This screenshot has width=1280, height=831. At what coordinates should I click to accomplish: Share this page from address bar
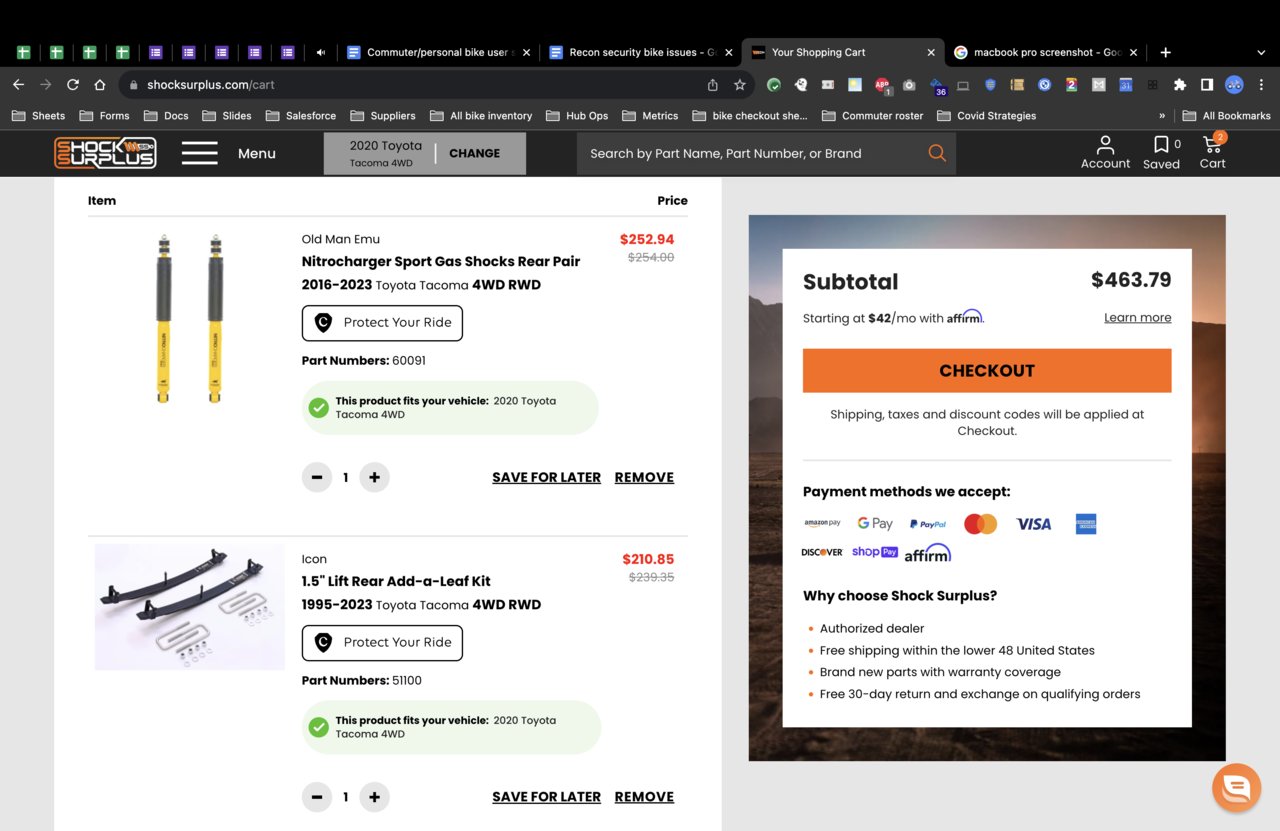click(712, 85)
